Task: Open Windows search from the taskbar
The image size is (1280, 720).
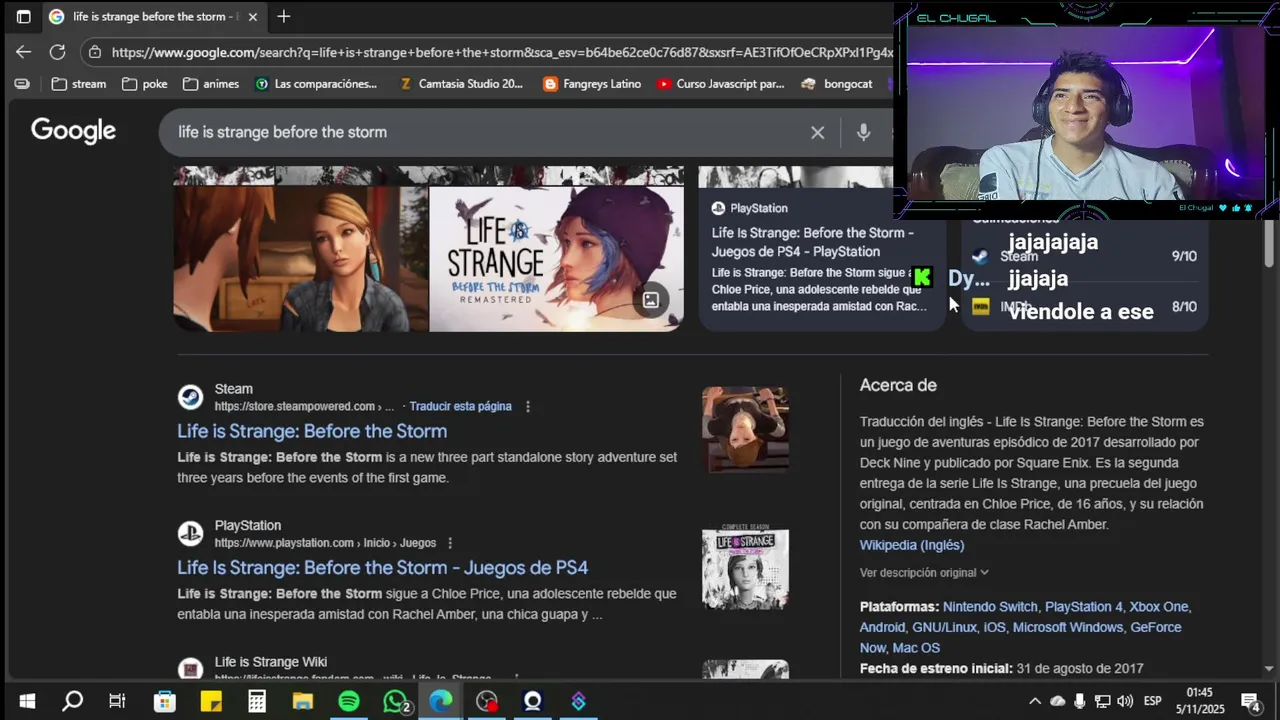Action: coord(72,701)
